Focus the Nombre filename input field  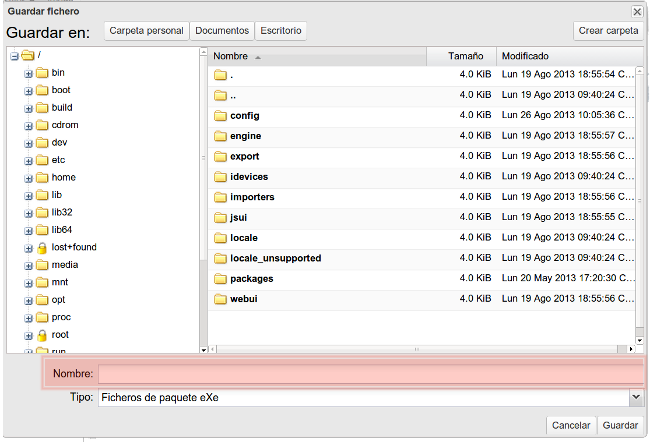pos(368,374)
